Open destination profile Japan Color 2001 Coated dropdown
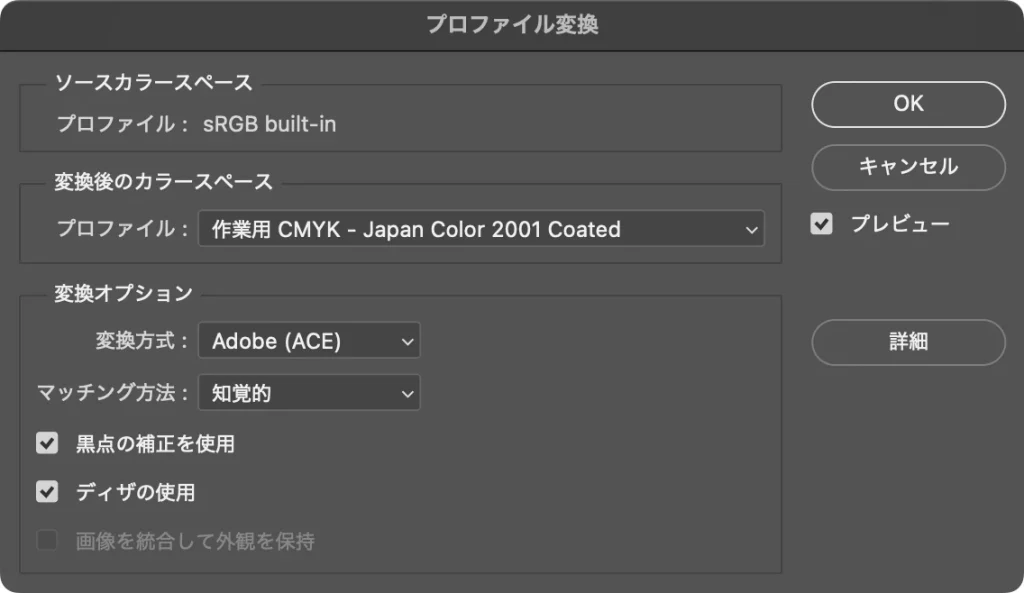Image resolution: width=1024 pixels, height=593 pixels. [481, 229]
